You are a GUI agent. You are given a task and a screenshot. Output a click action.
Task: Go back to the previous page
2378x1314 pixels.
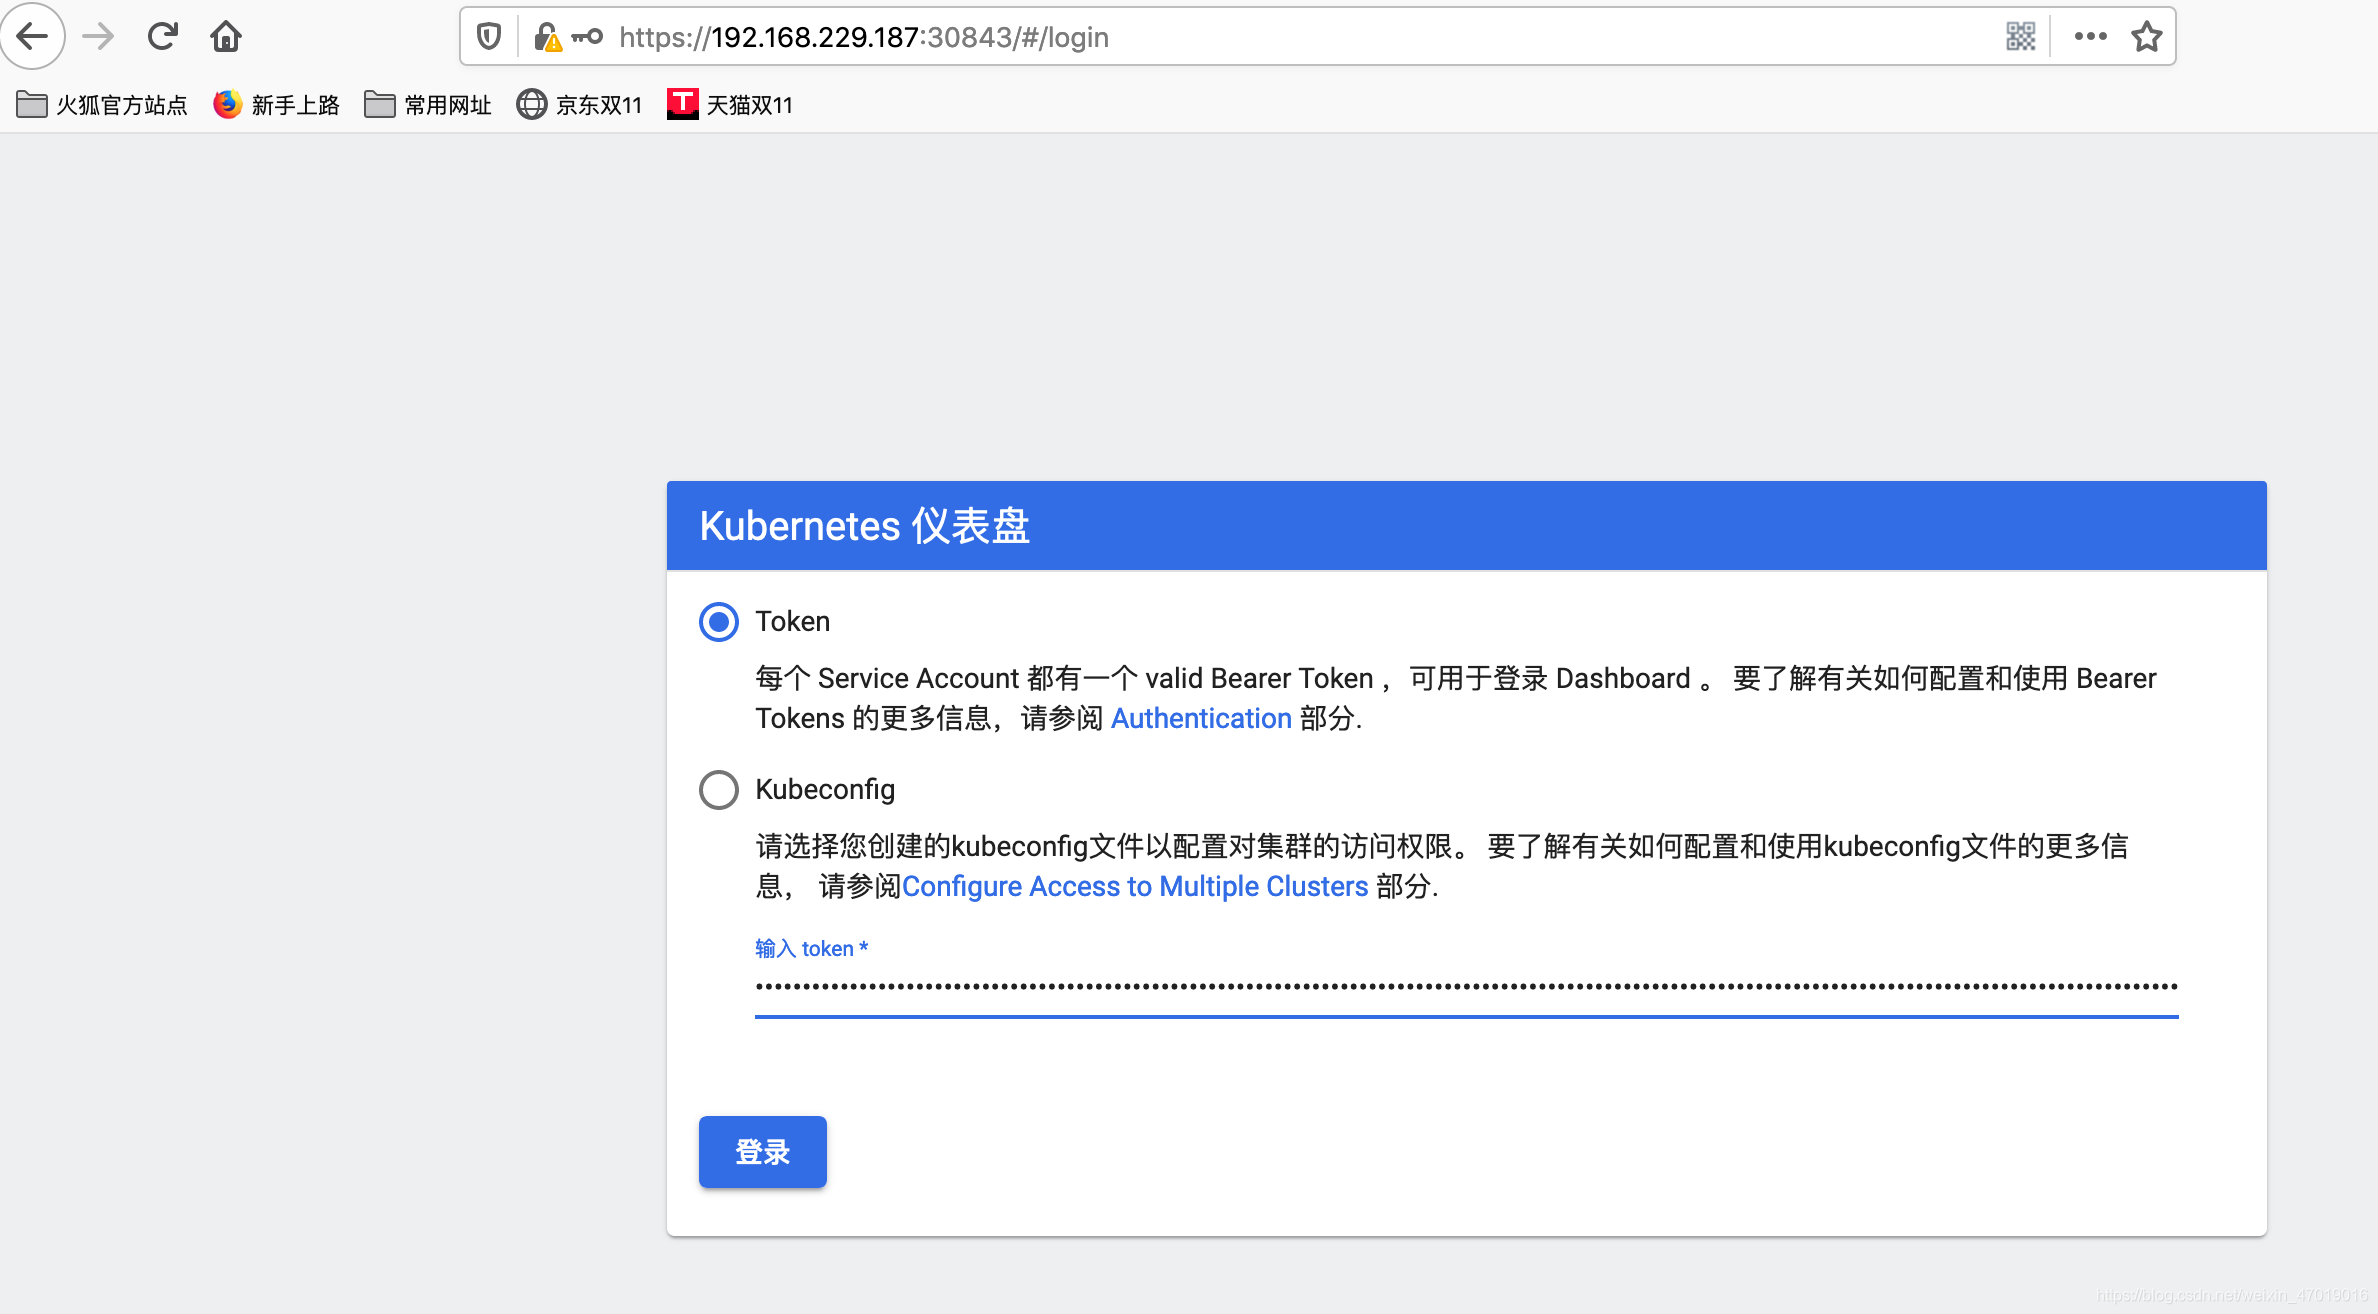tap(32, 37)
